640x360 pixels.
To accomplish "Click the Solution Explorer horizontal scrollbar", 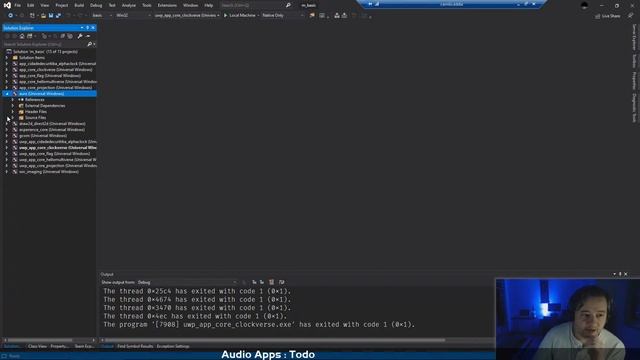I will click(x=40, y=340).
